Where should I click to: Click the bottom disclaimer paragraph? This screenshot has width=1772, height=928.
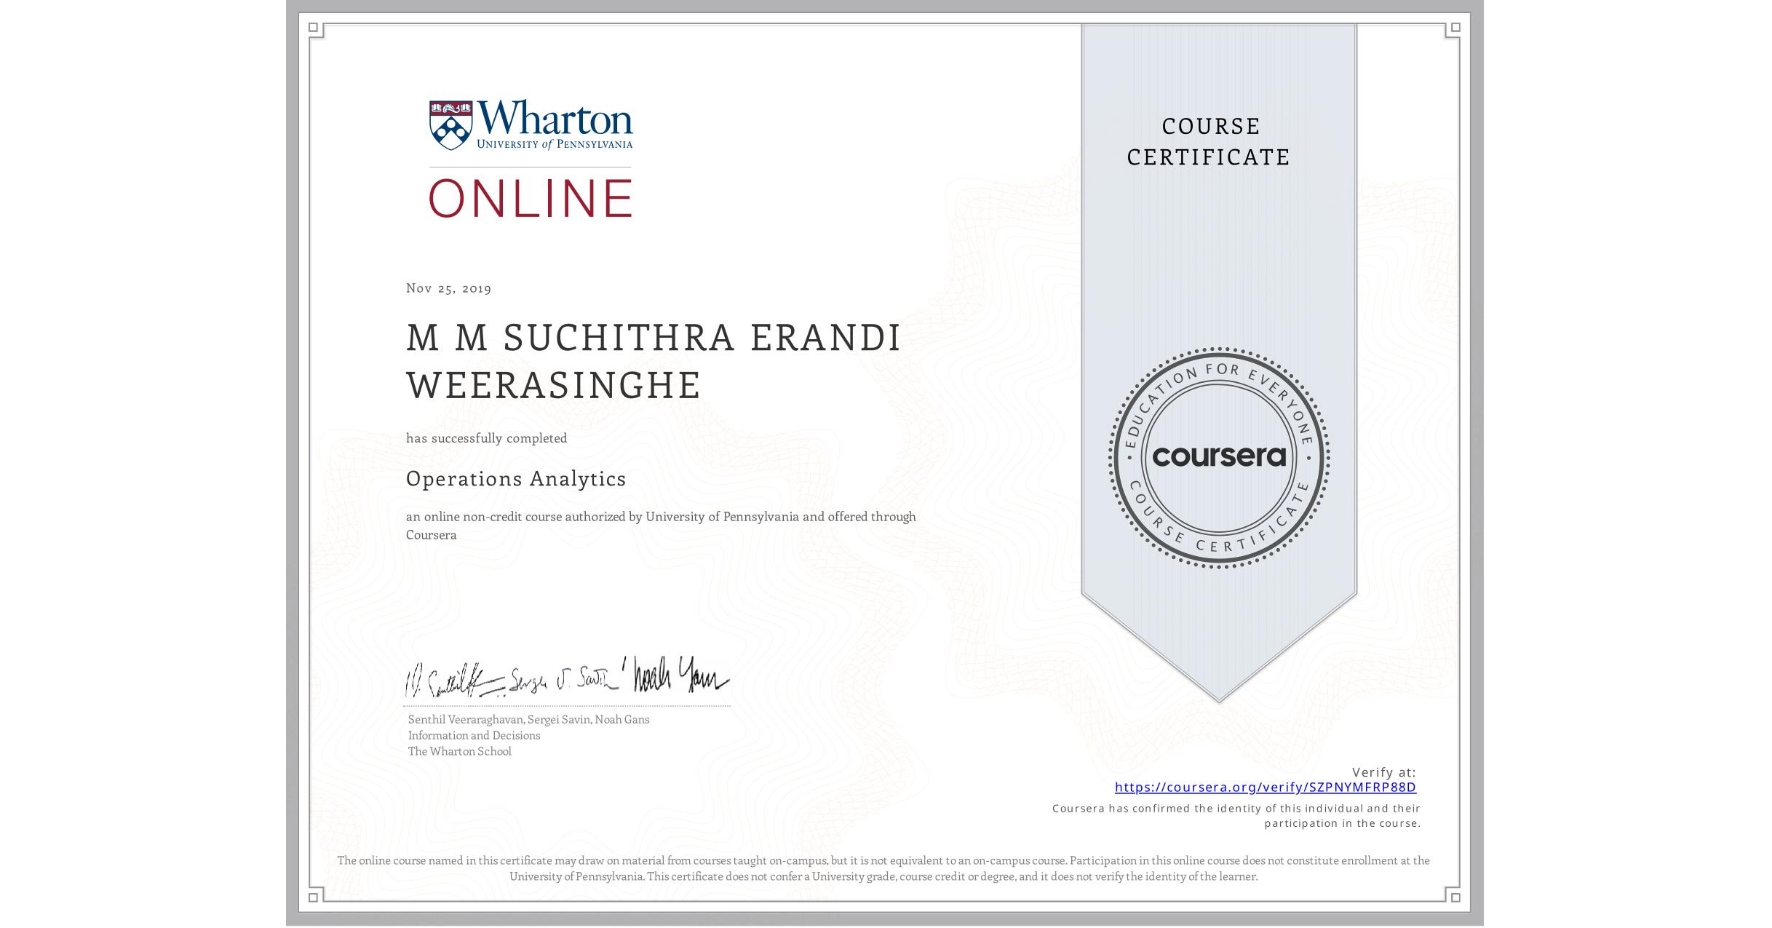point(884,868)
